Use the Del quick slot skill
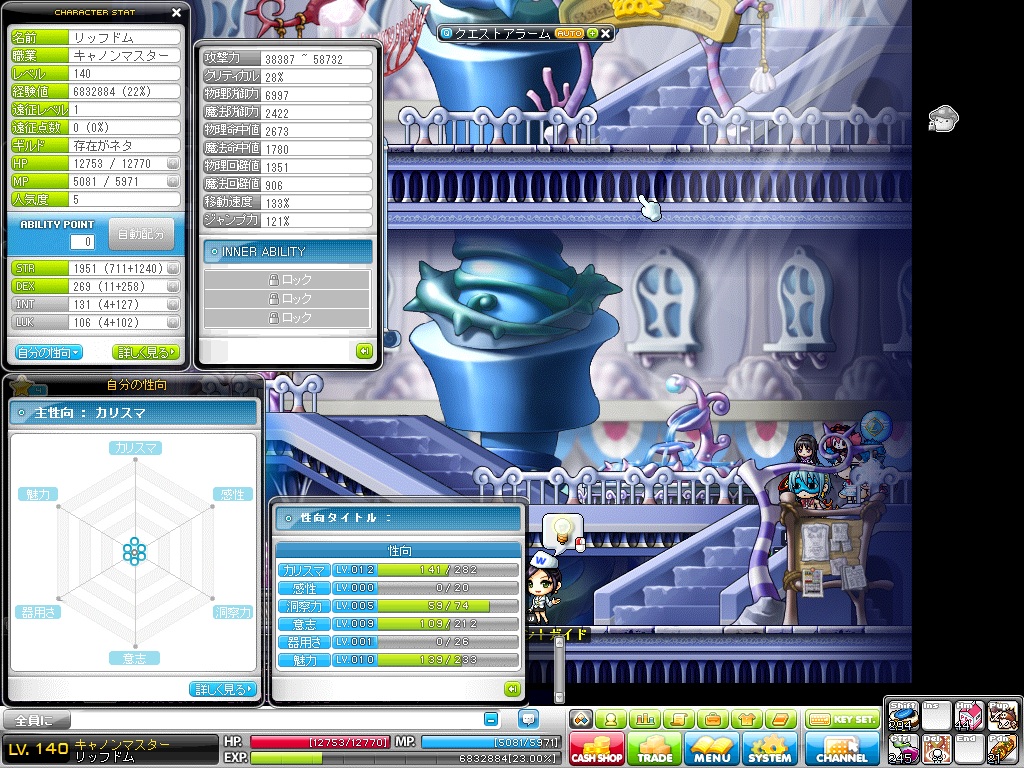The height and width of the screenshot is (768, 1024). [x=936, y=748]
